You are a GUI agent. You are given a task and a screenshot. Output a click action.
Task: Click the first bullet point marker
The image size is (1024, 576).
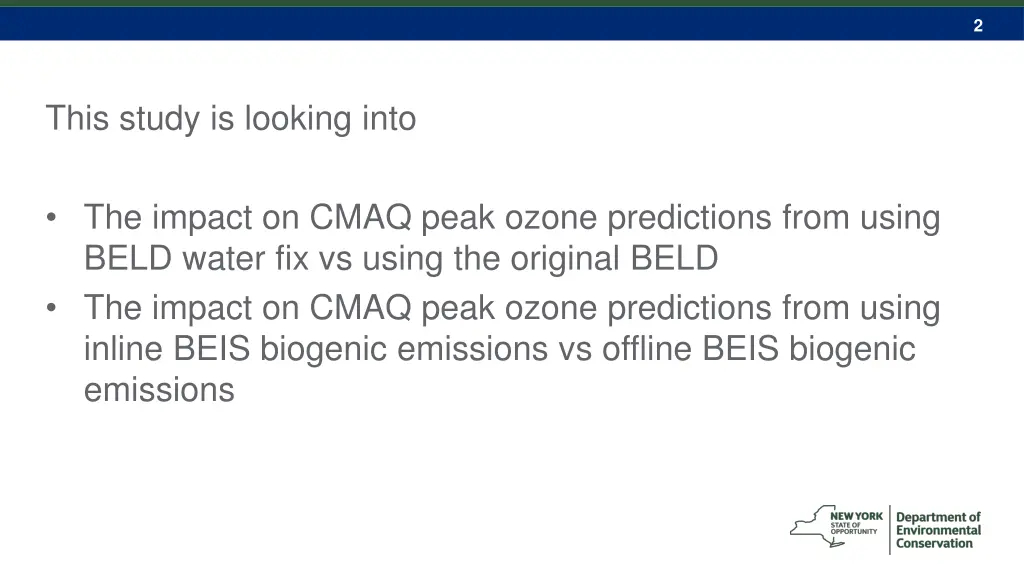pyautogui.click(x=52, y=217)
